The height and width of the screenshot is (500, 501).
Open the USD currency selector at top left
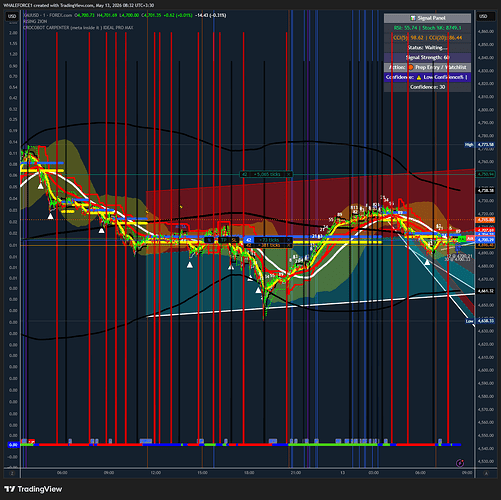click(x=12, y=16)
